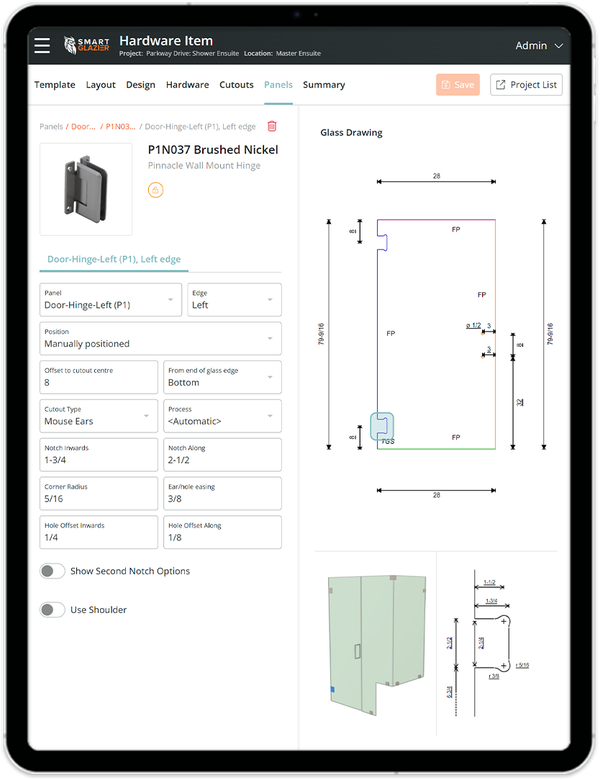Click the mouse ears cutout detail diagram

490,643
